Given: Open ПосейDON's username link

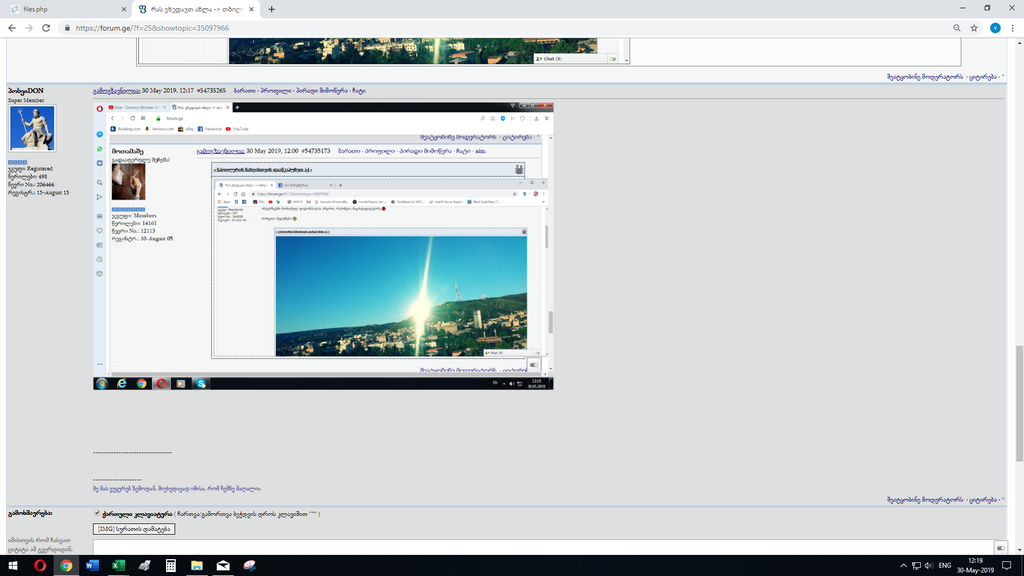Looking at the screenshot, I should [x=25, y=91].
